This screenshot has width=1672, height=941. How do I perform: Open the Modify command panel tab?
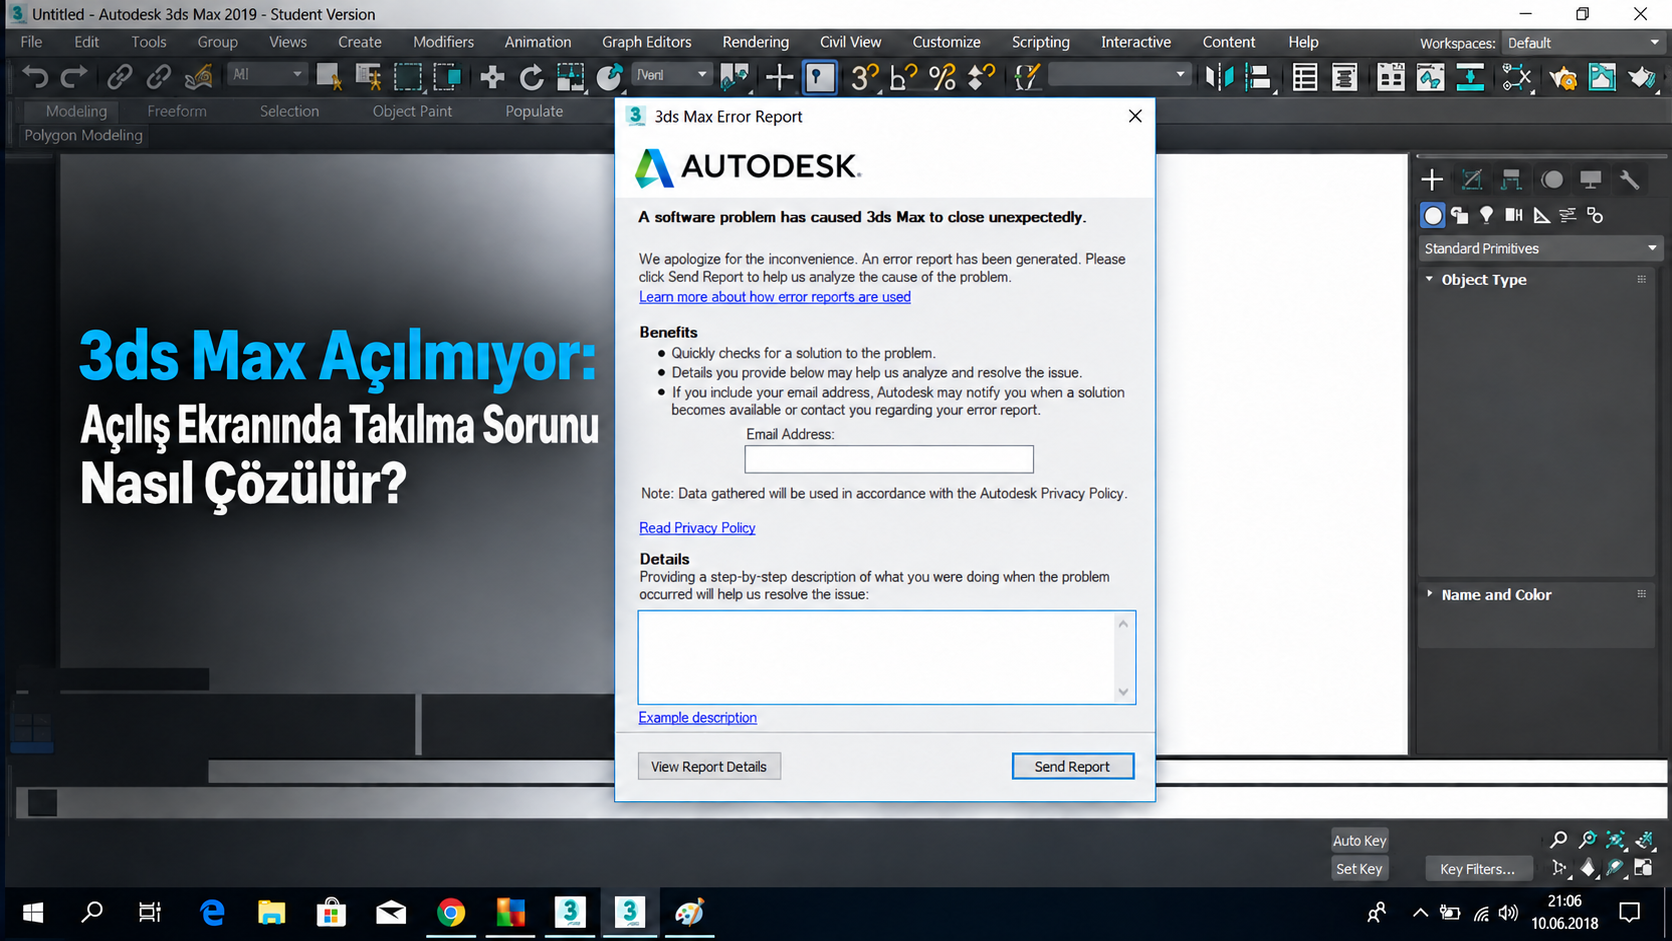[1471, 179]
